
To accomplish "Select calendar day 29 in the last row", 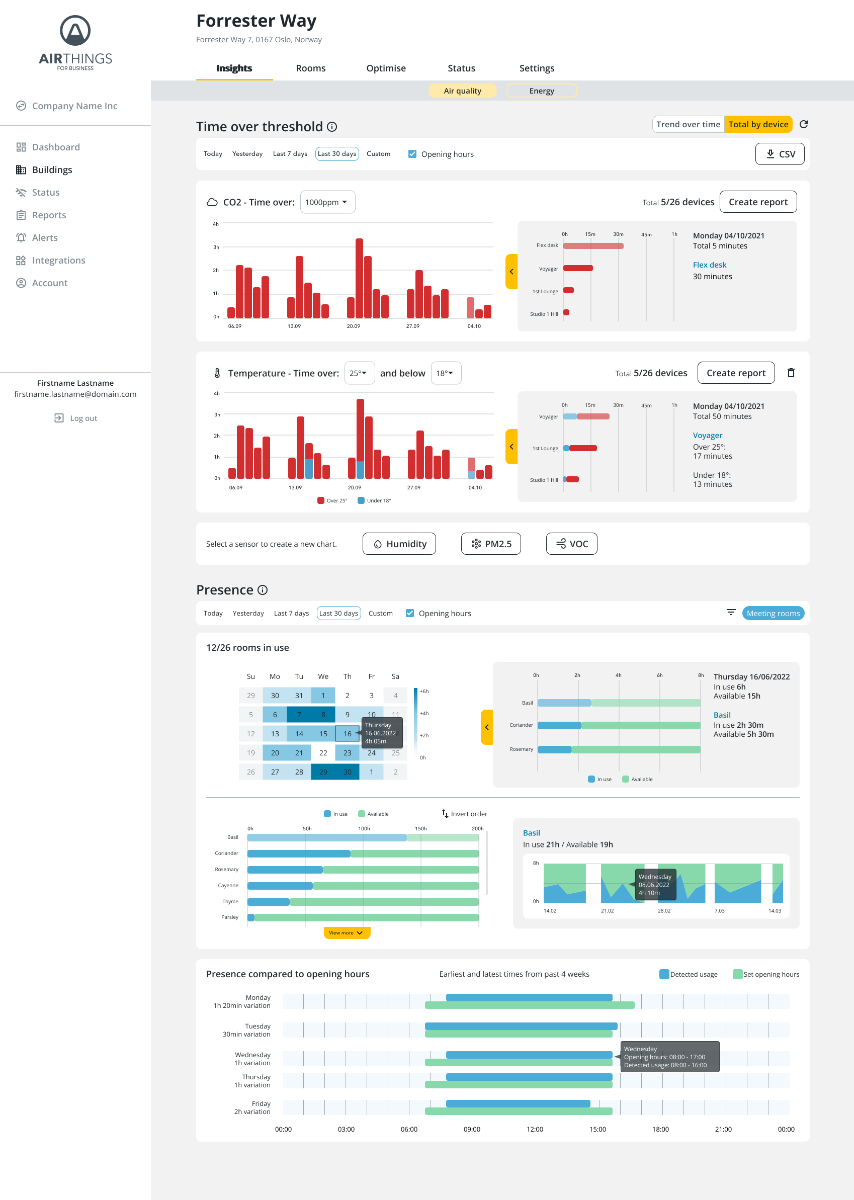I will (323, 772).
